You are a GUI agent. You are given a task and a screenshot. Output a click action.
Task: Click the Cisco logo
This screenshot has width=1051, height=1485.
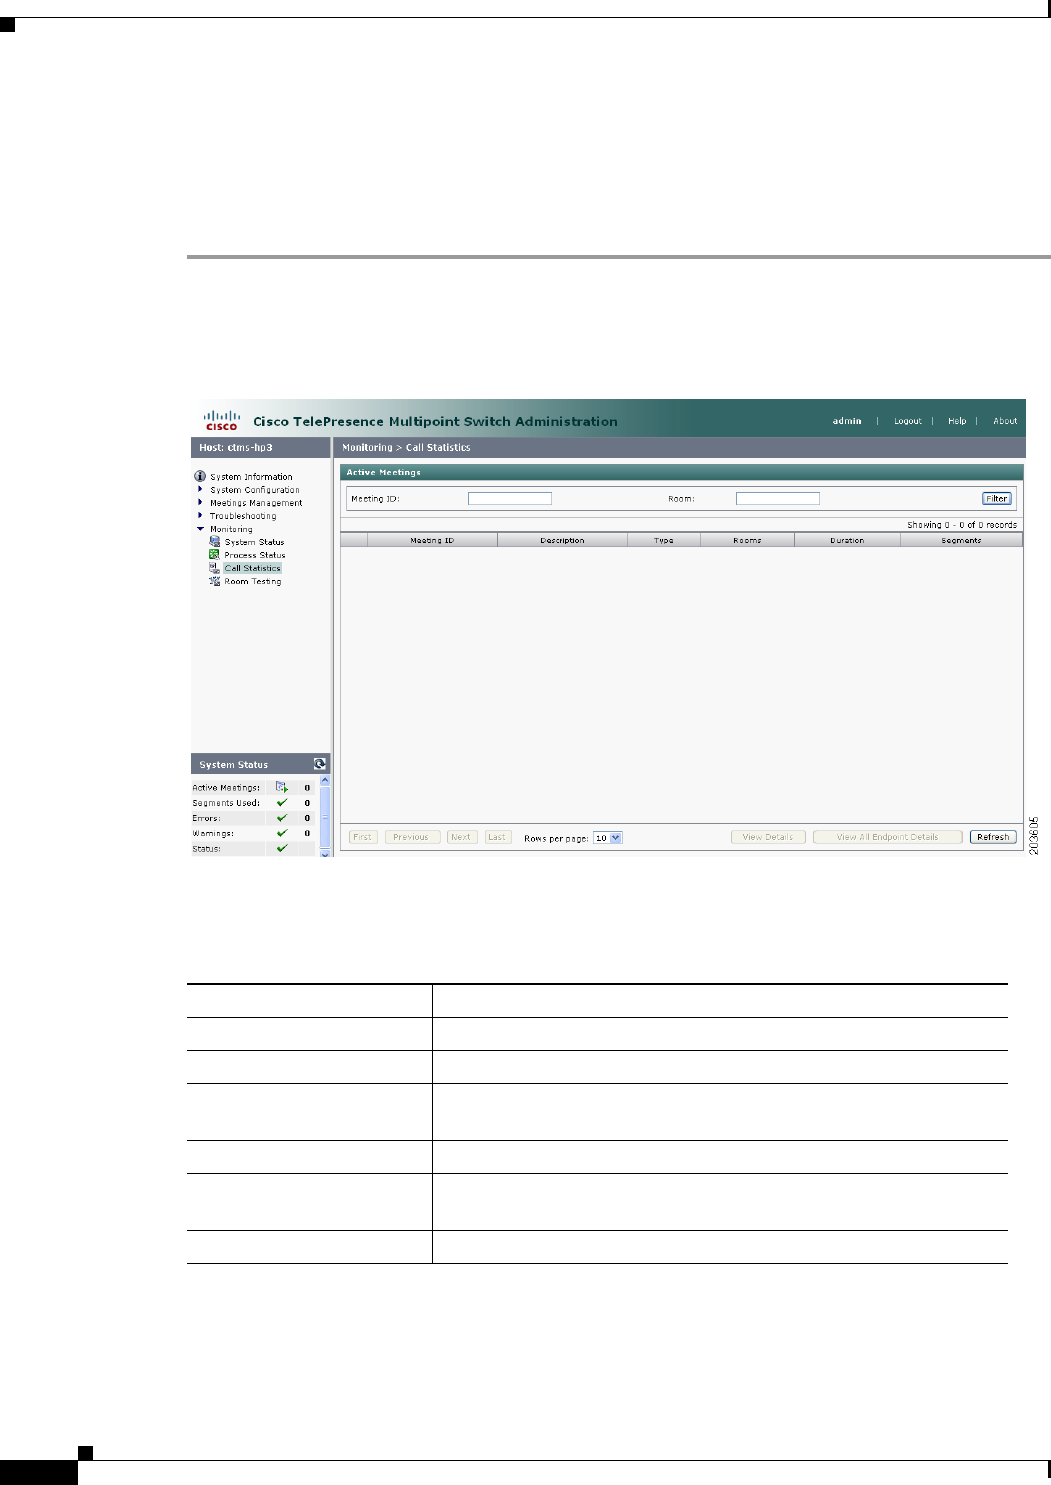222,420
